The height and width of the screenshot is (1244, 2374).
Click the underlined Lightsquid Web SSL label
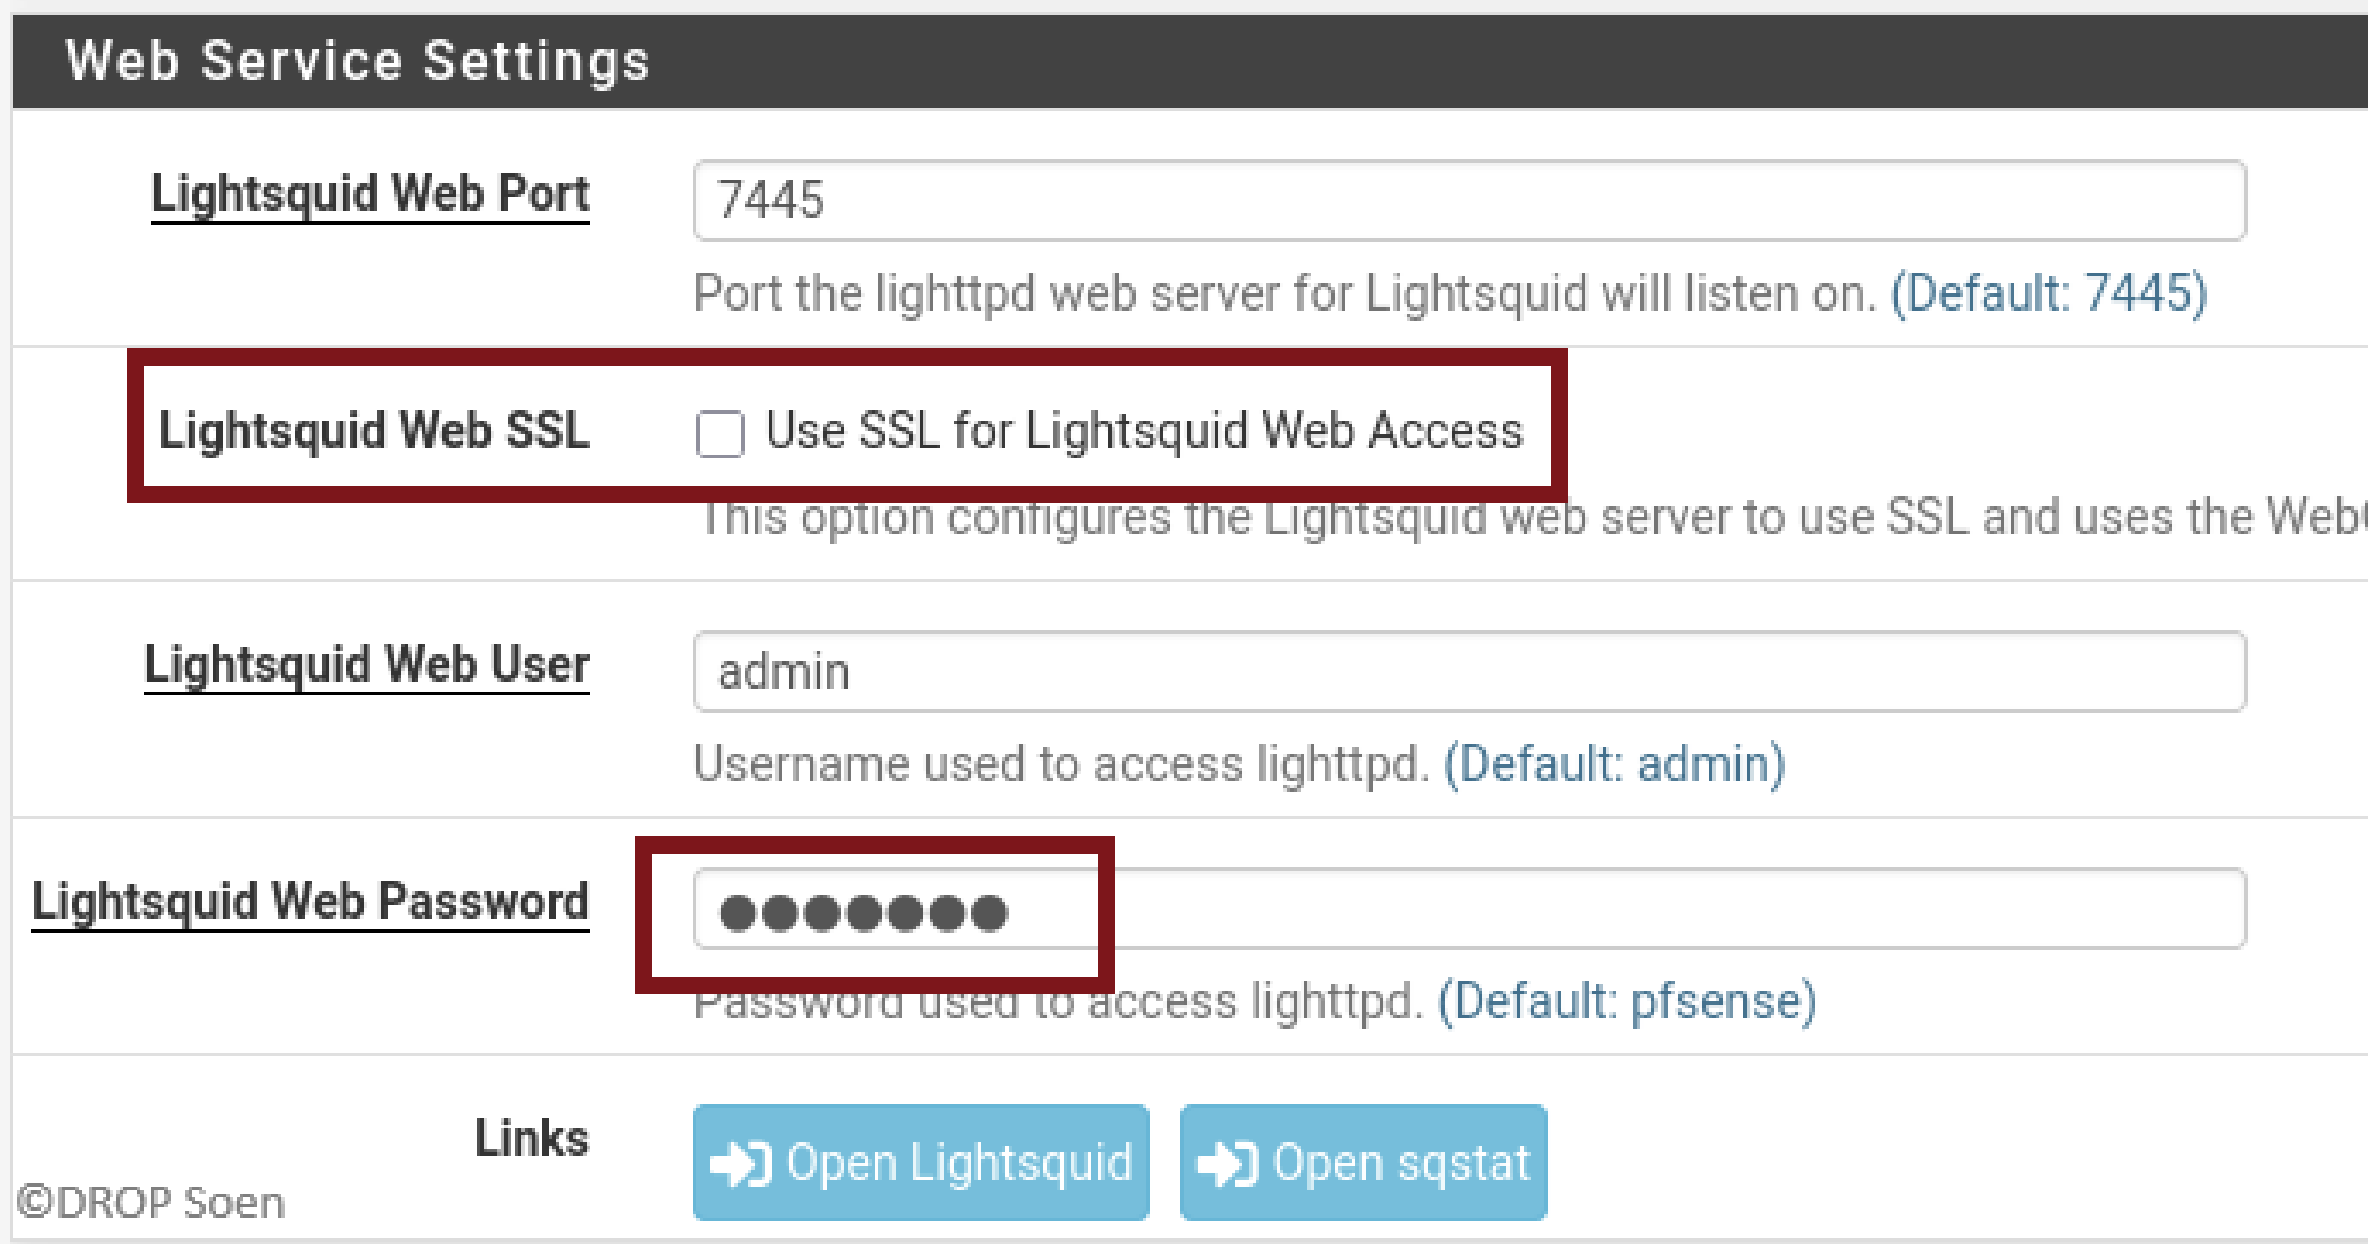376,431
